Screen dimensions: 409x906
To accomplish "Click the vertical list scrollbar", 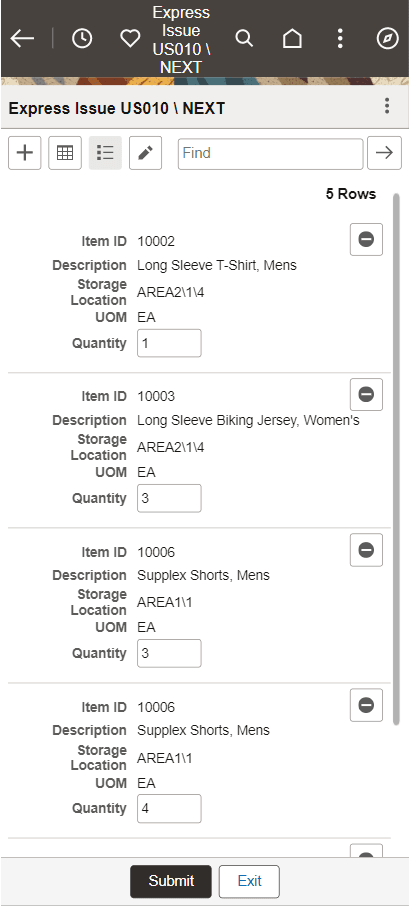I will click(x=396, y=459).
